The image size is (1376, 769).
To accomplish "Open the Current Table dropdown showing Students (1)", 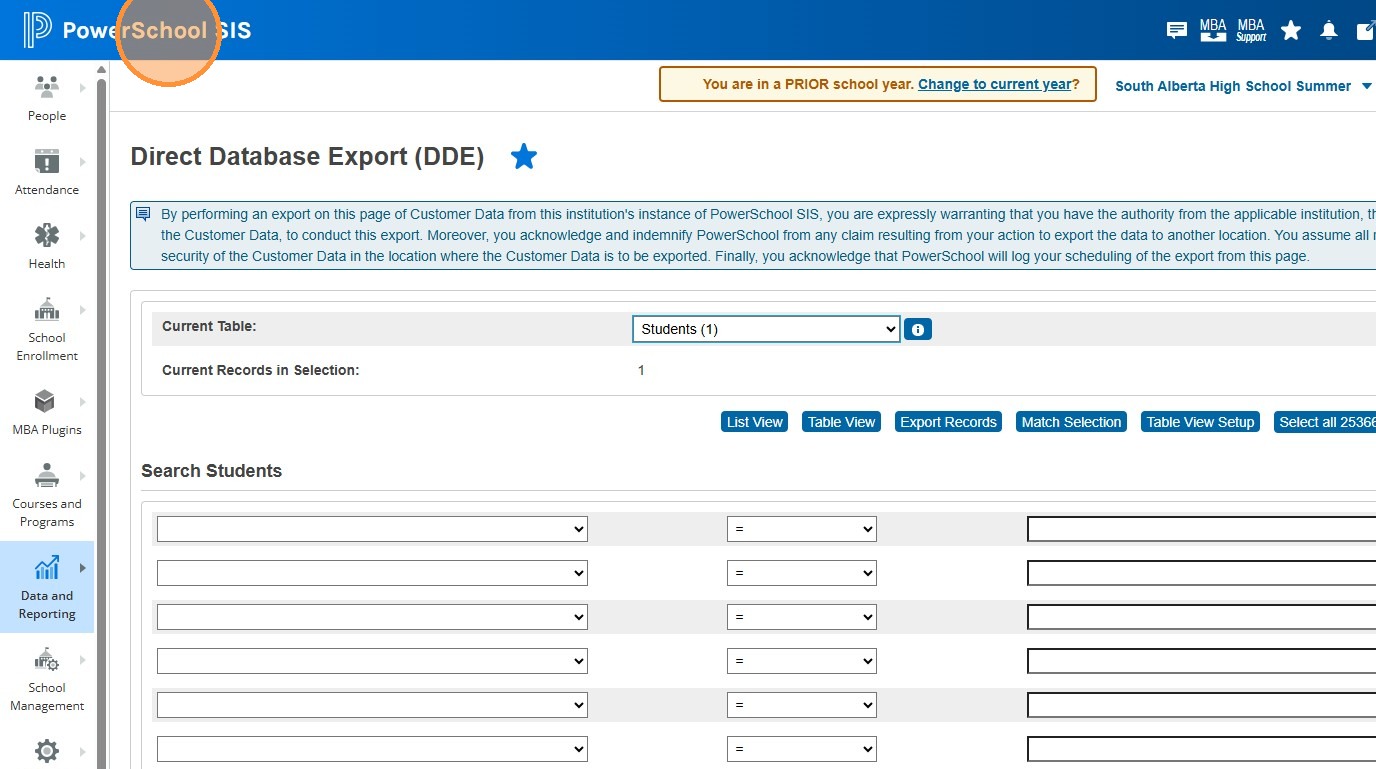I will click(766, 329).
